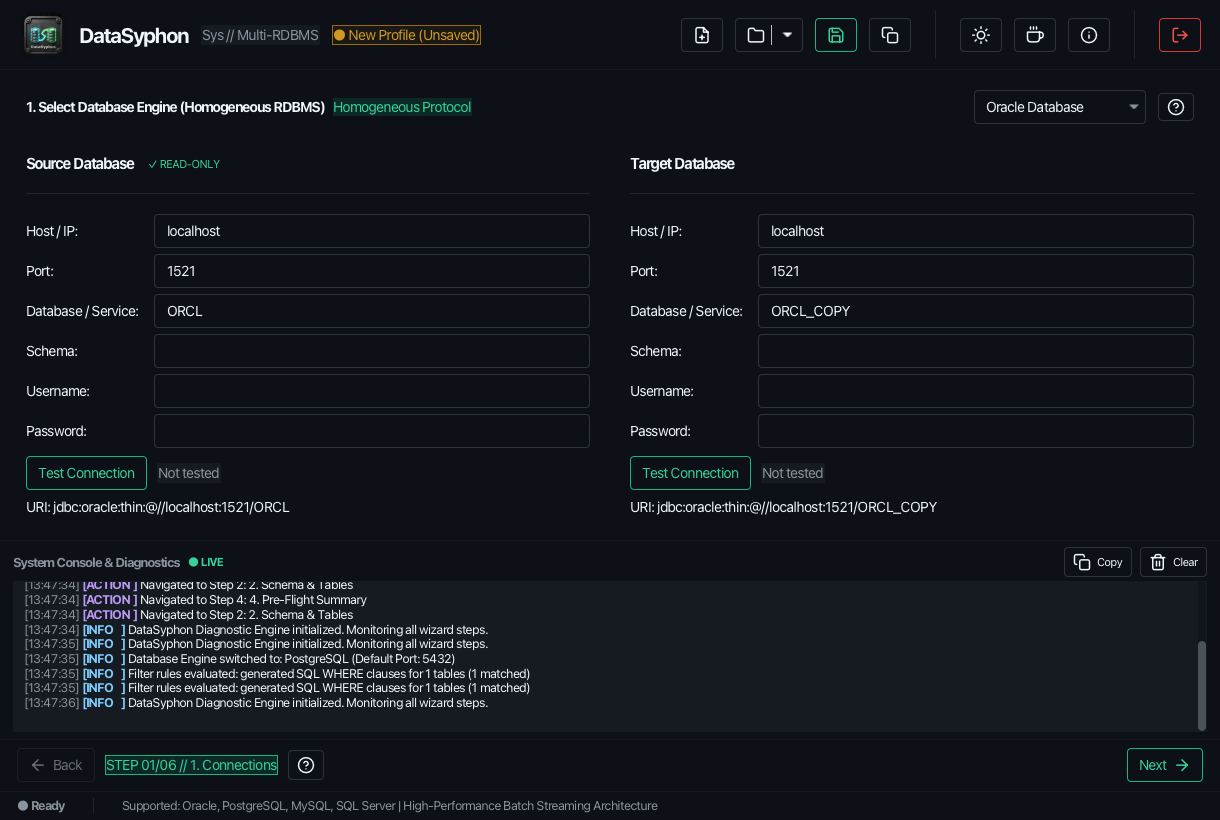Open a profile using the folder icon
1220x820 pixels.
755,35
